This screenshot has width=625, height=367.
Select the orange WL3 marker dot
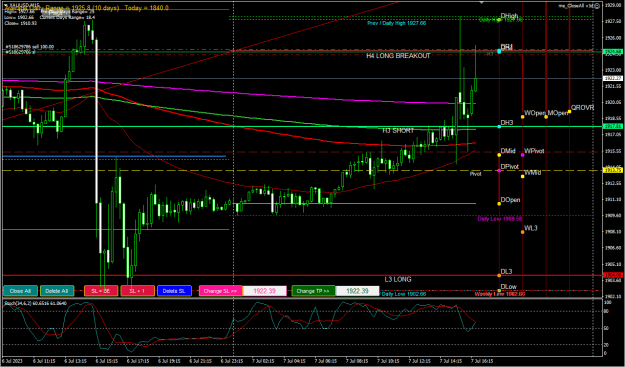tap(523, 232)
